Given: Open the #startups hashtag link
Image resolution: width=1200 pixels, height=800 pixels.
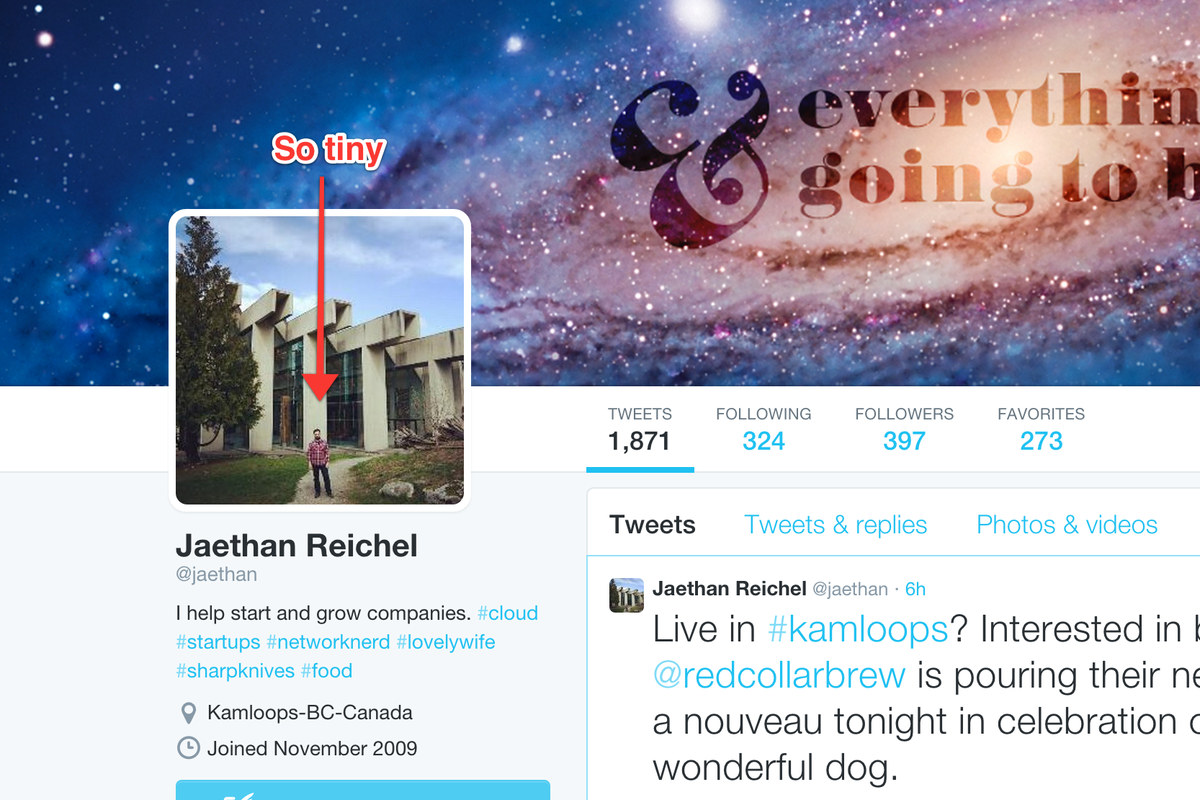Looking at the screenshot, I should (x=218, y=642).
